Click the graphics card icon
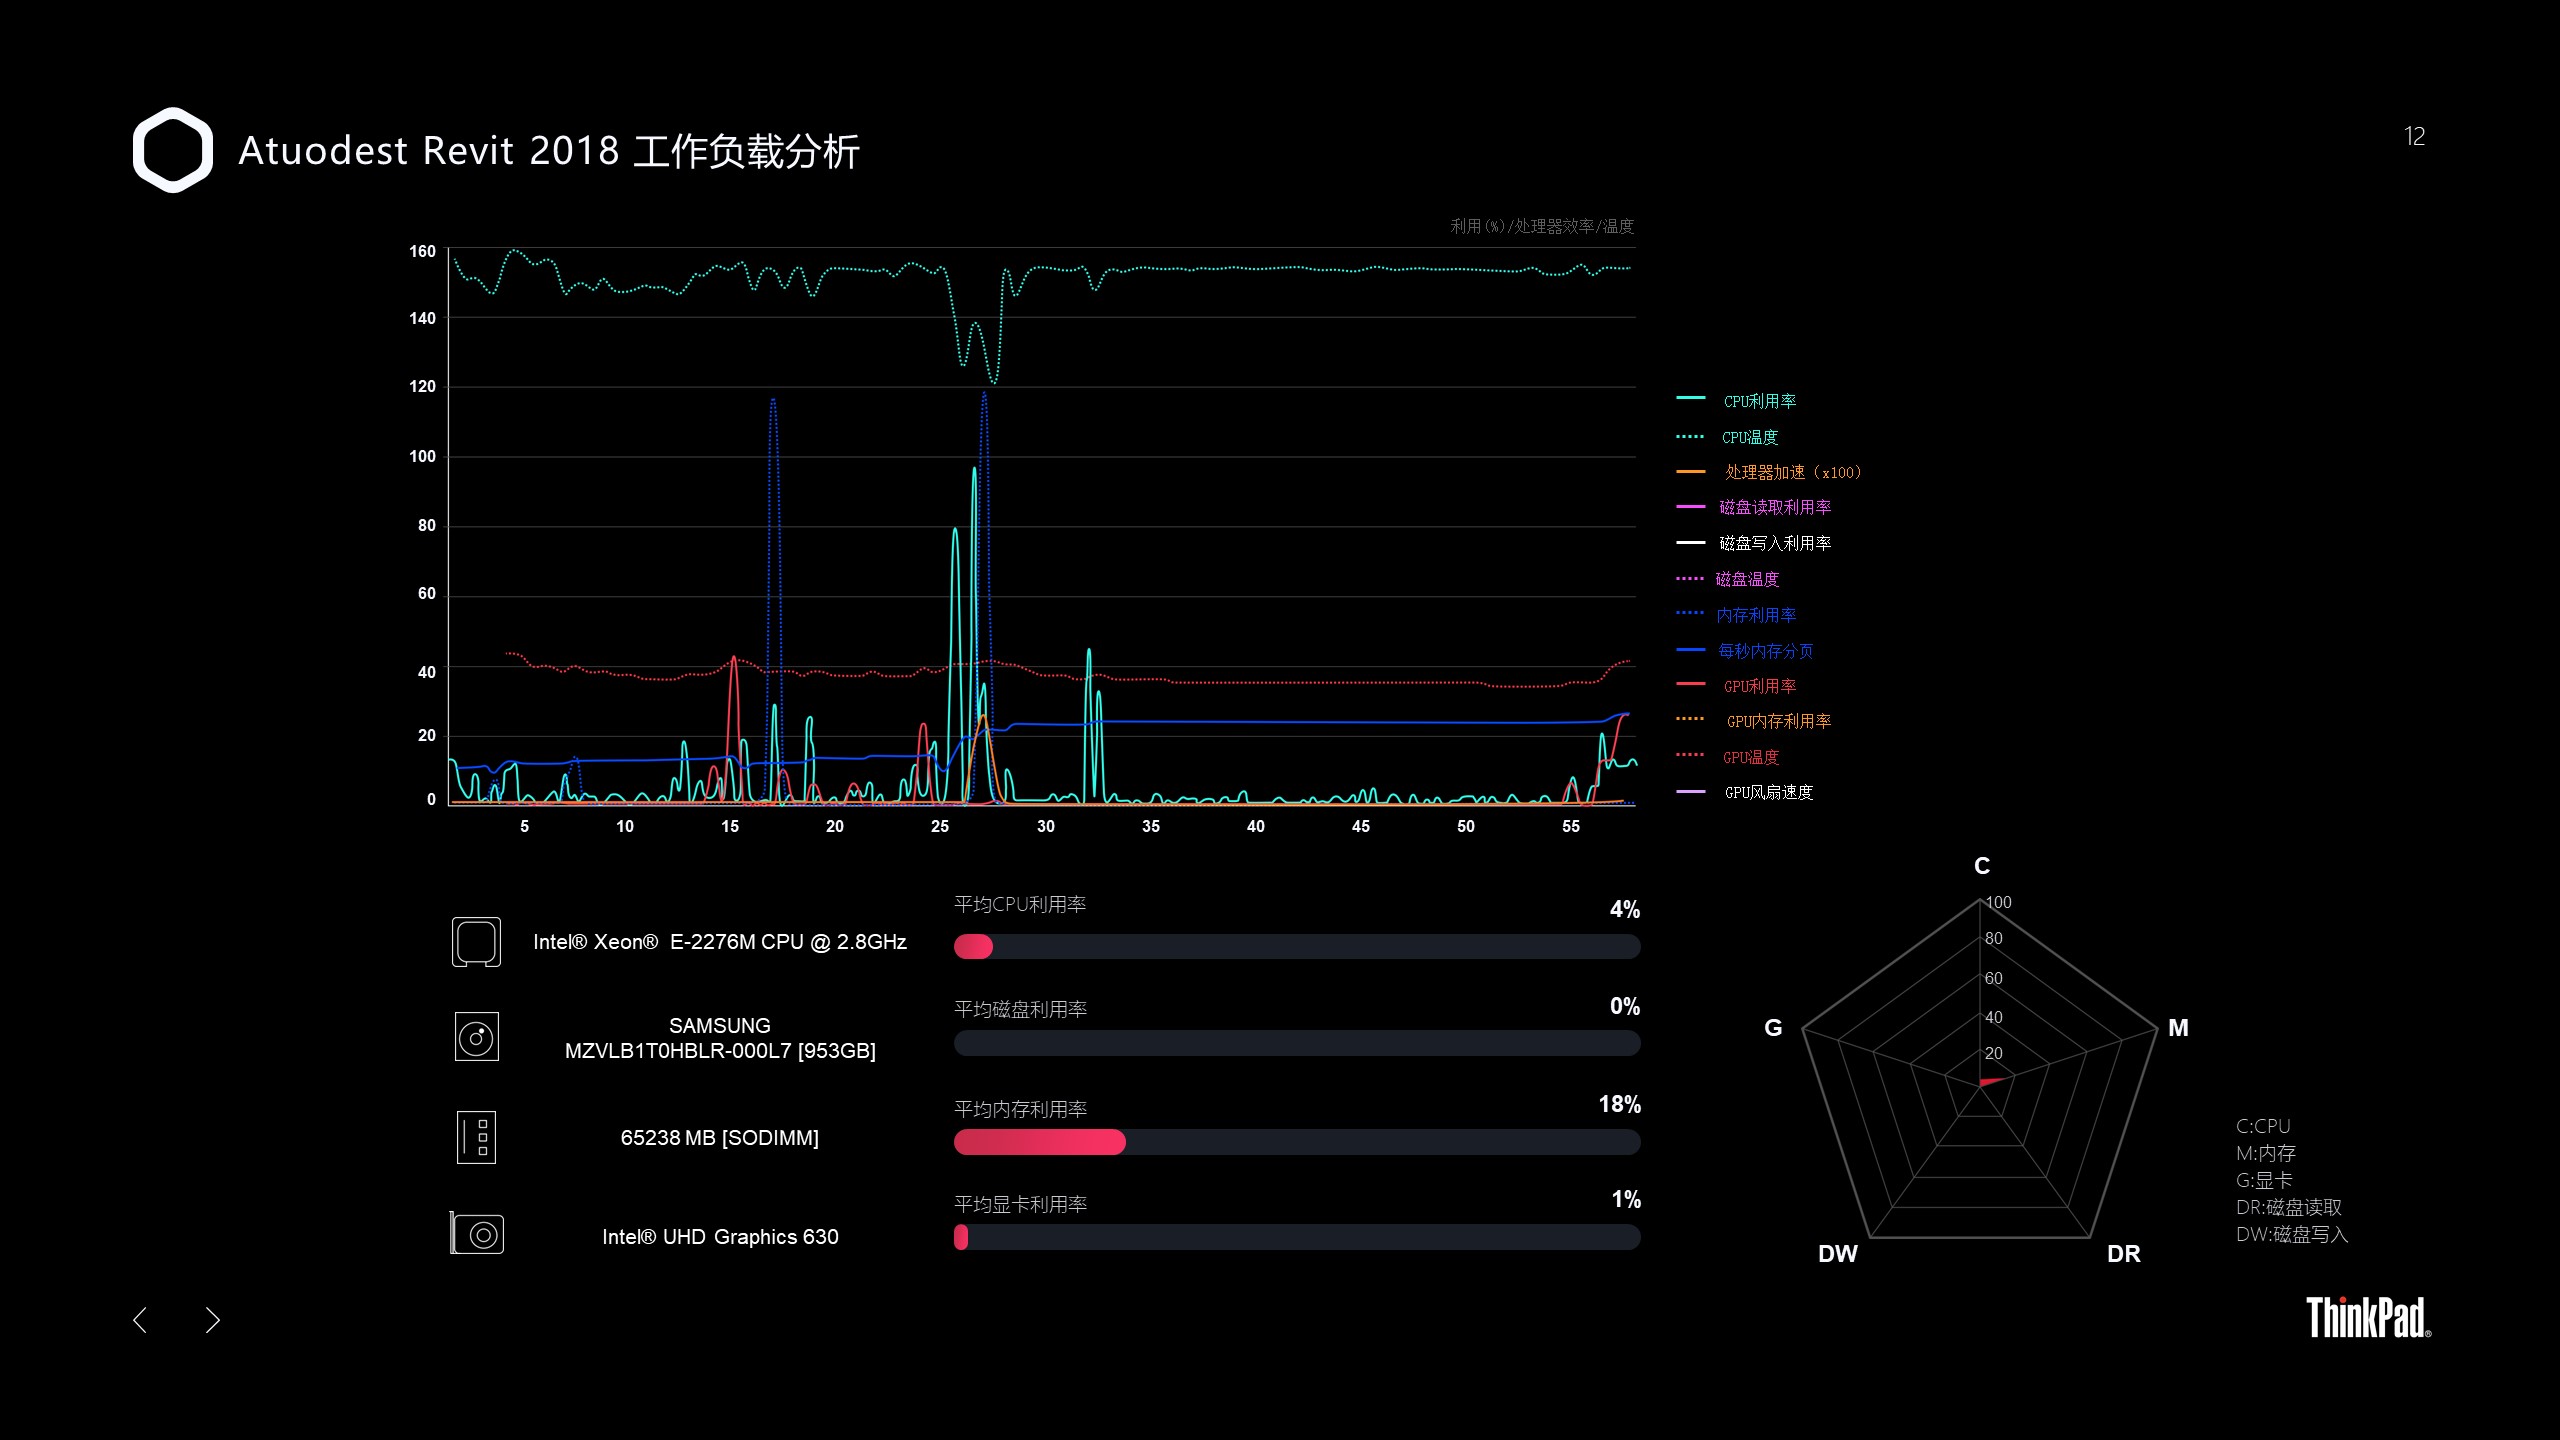 coord(476,1234)
